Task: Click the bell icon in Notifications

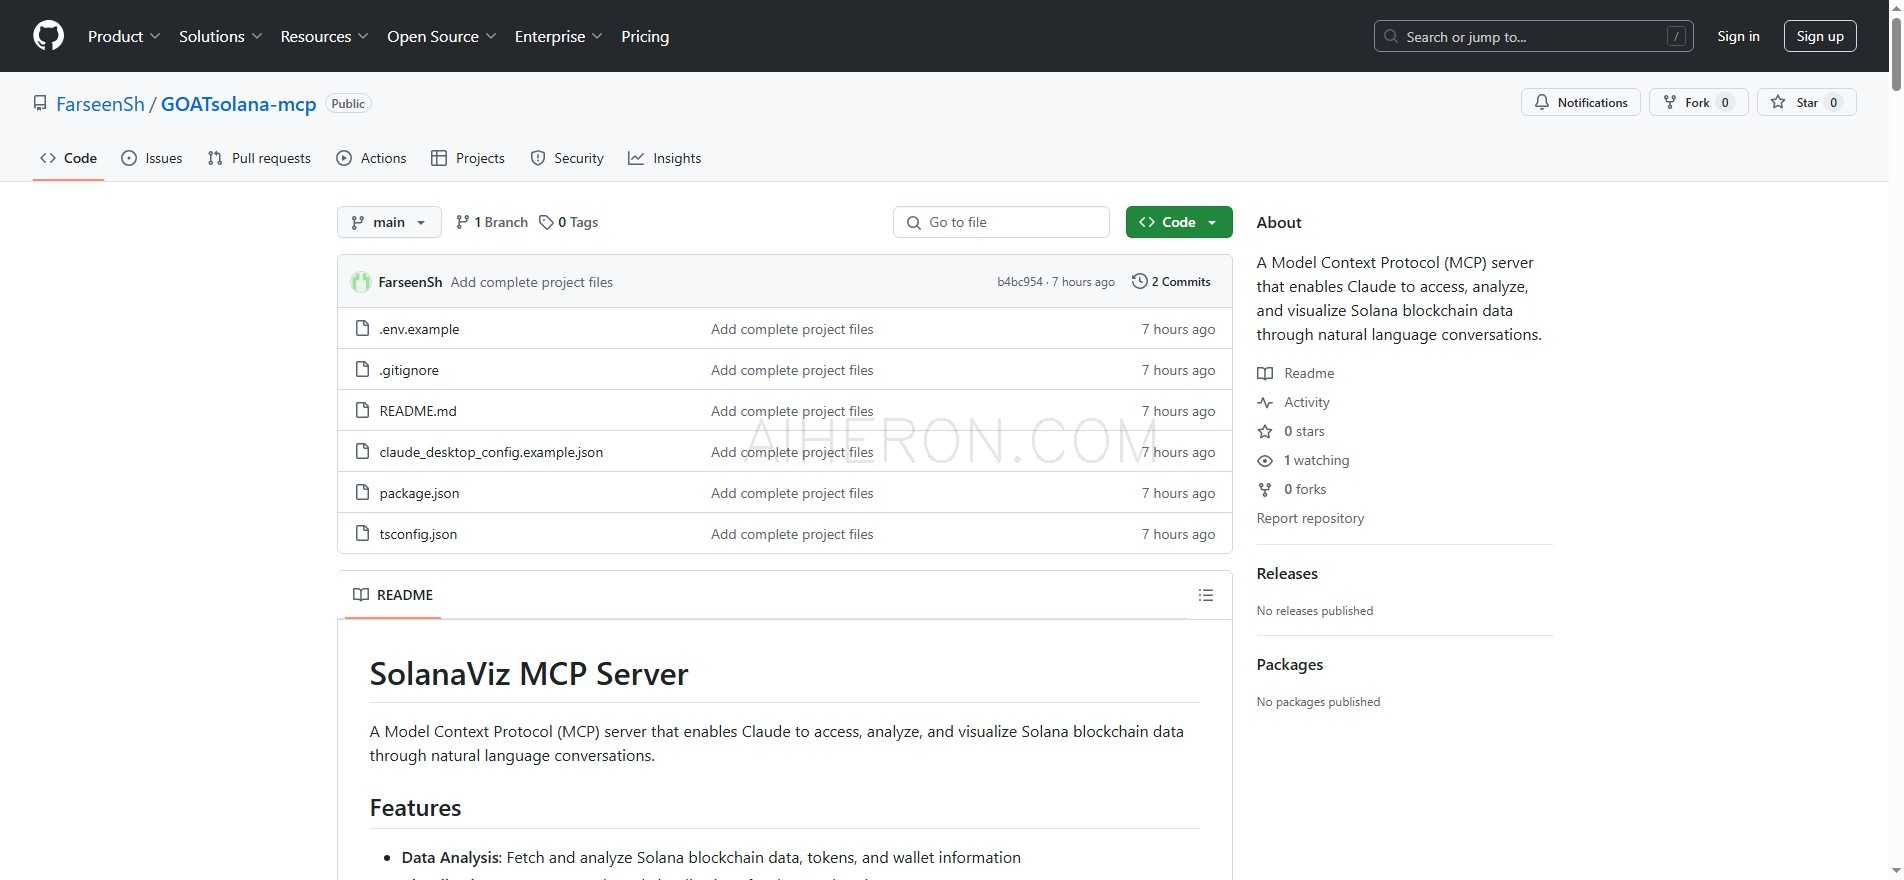Action: tap(1542, 102)
